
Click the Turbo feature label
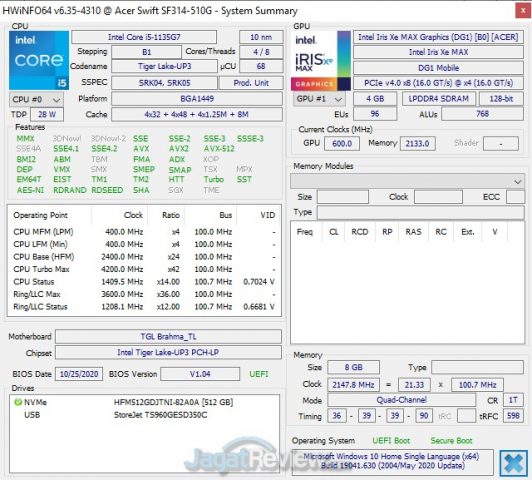(213, 179)
